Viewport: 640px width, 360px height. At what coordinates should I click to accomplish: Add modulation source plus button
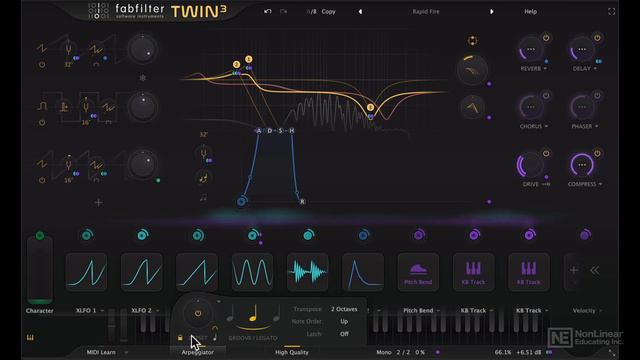(574, 270)
